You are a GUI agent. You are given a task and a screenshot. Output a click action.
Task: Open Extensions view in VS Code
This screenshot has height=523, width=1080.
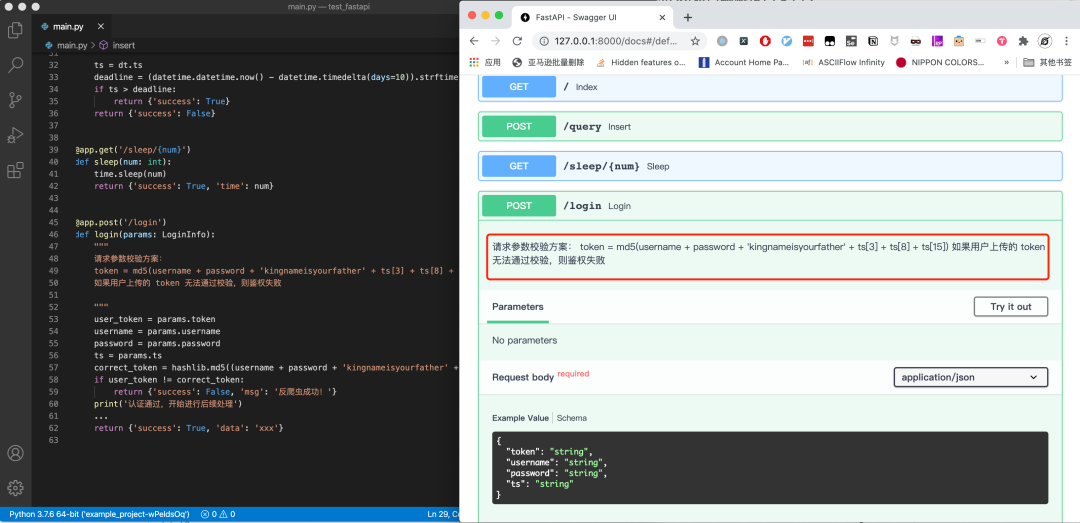click(15, 170)
